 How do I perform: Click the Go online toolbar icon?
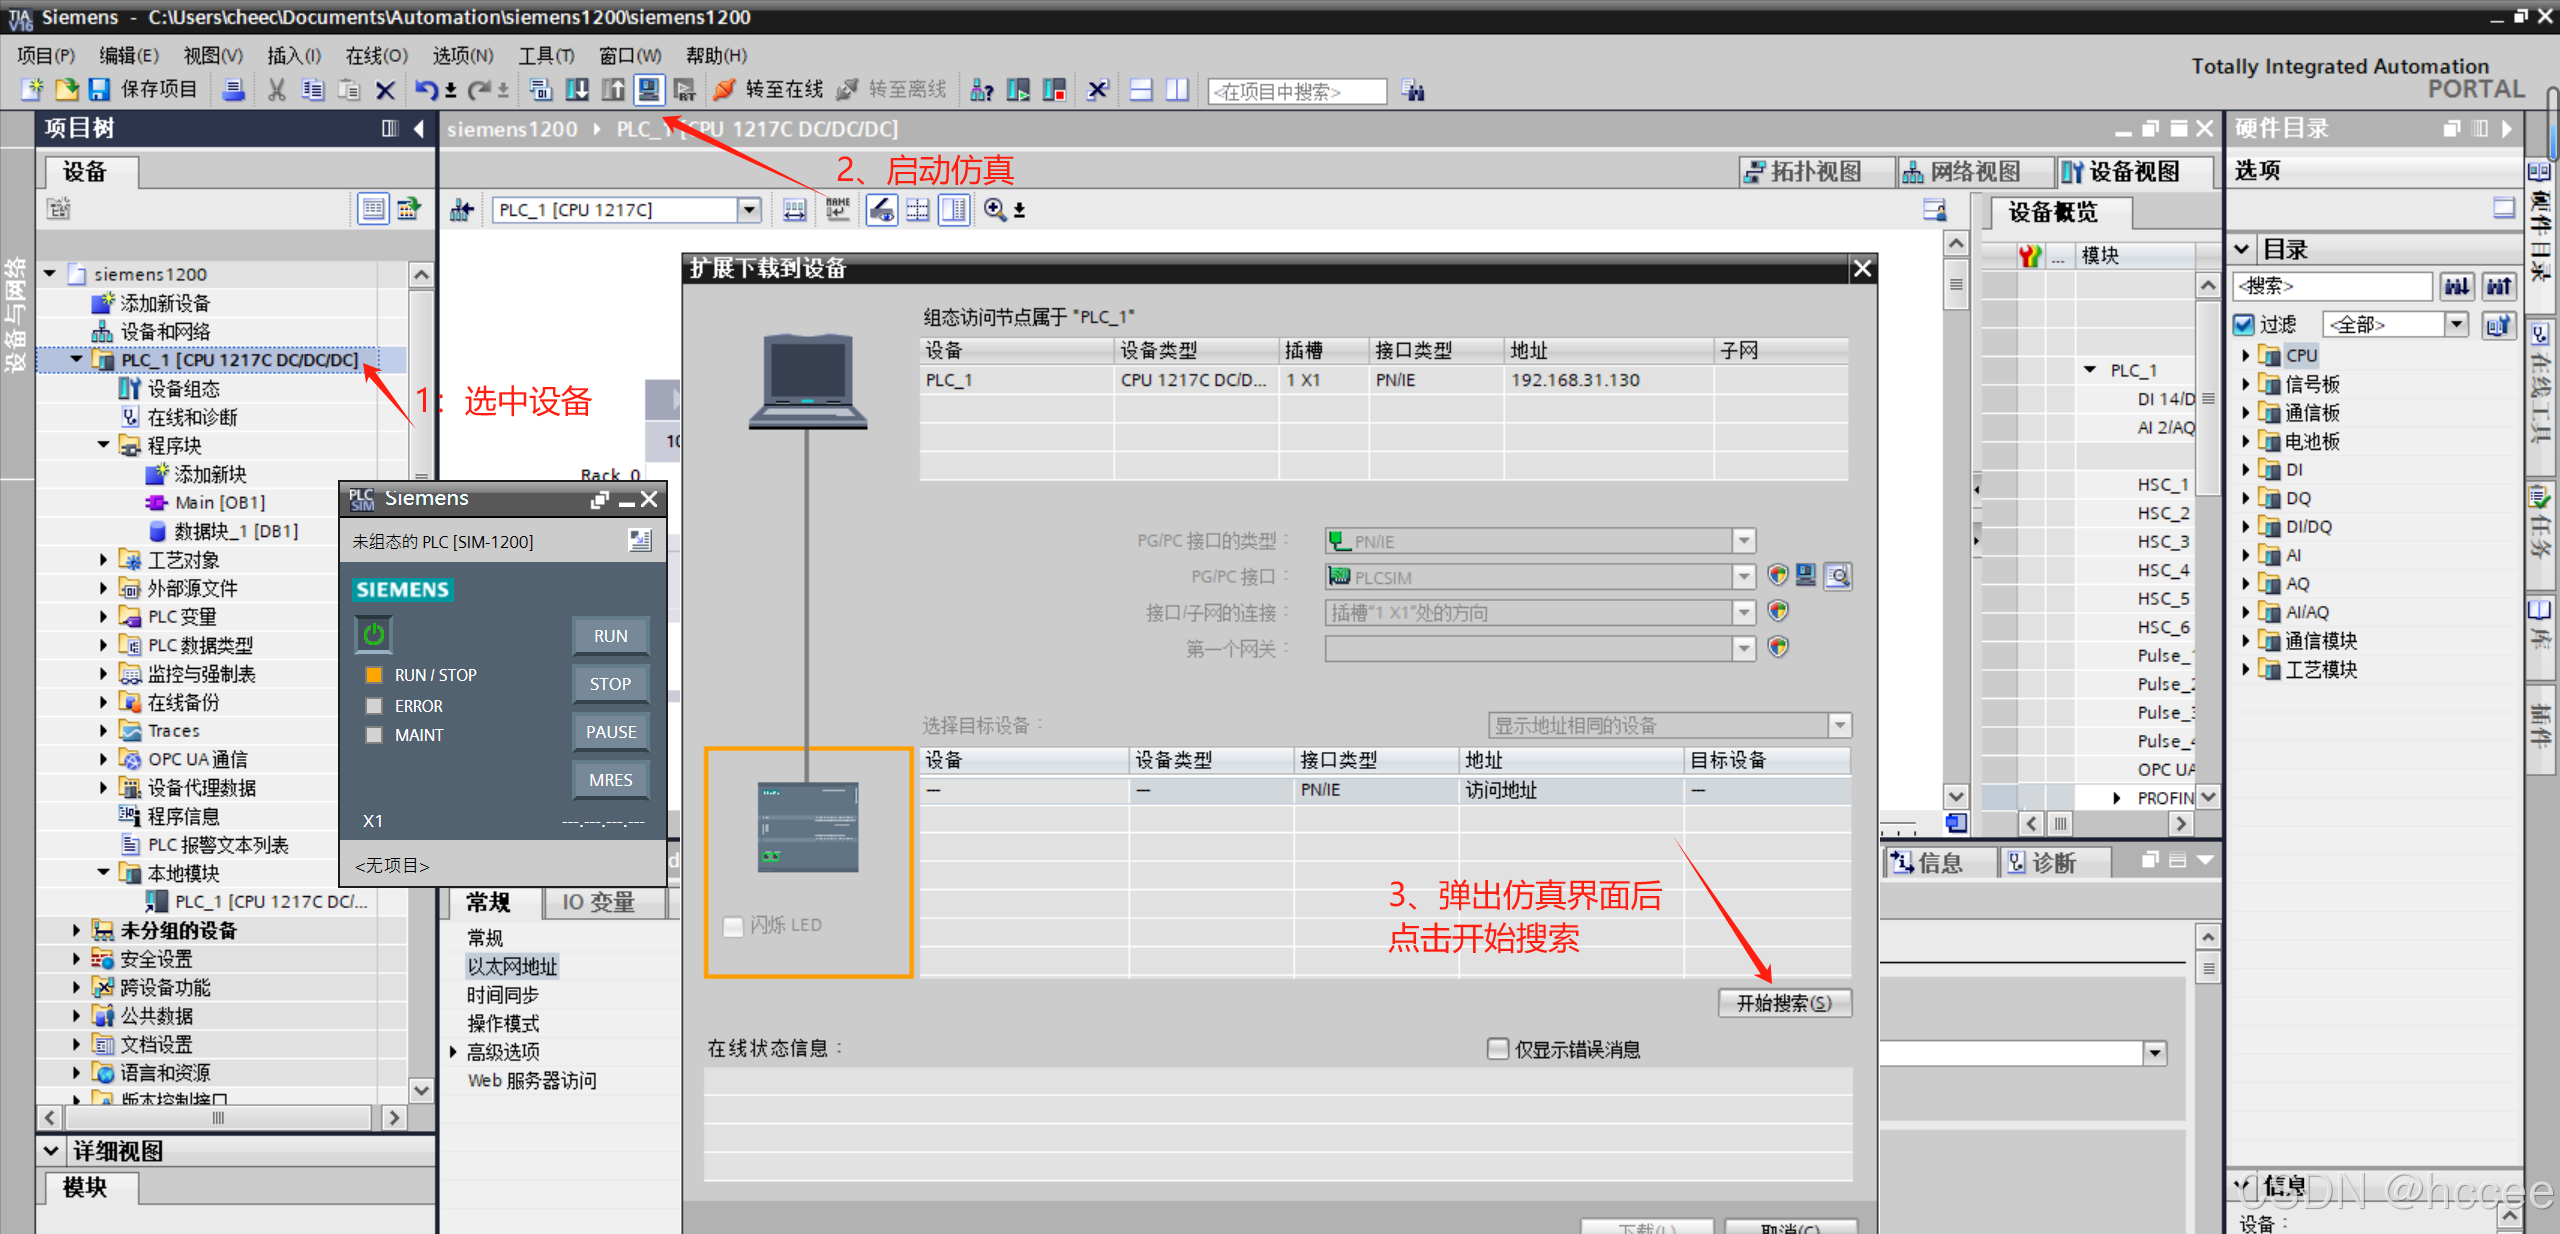coord(724,90)
